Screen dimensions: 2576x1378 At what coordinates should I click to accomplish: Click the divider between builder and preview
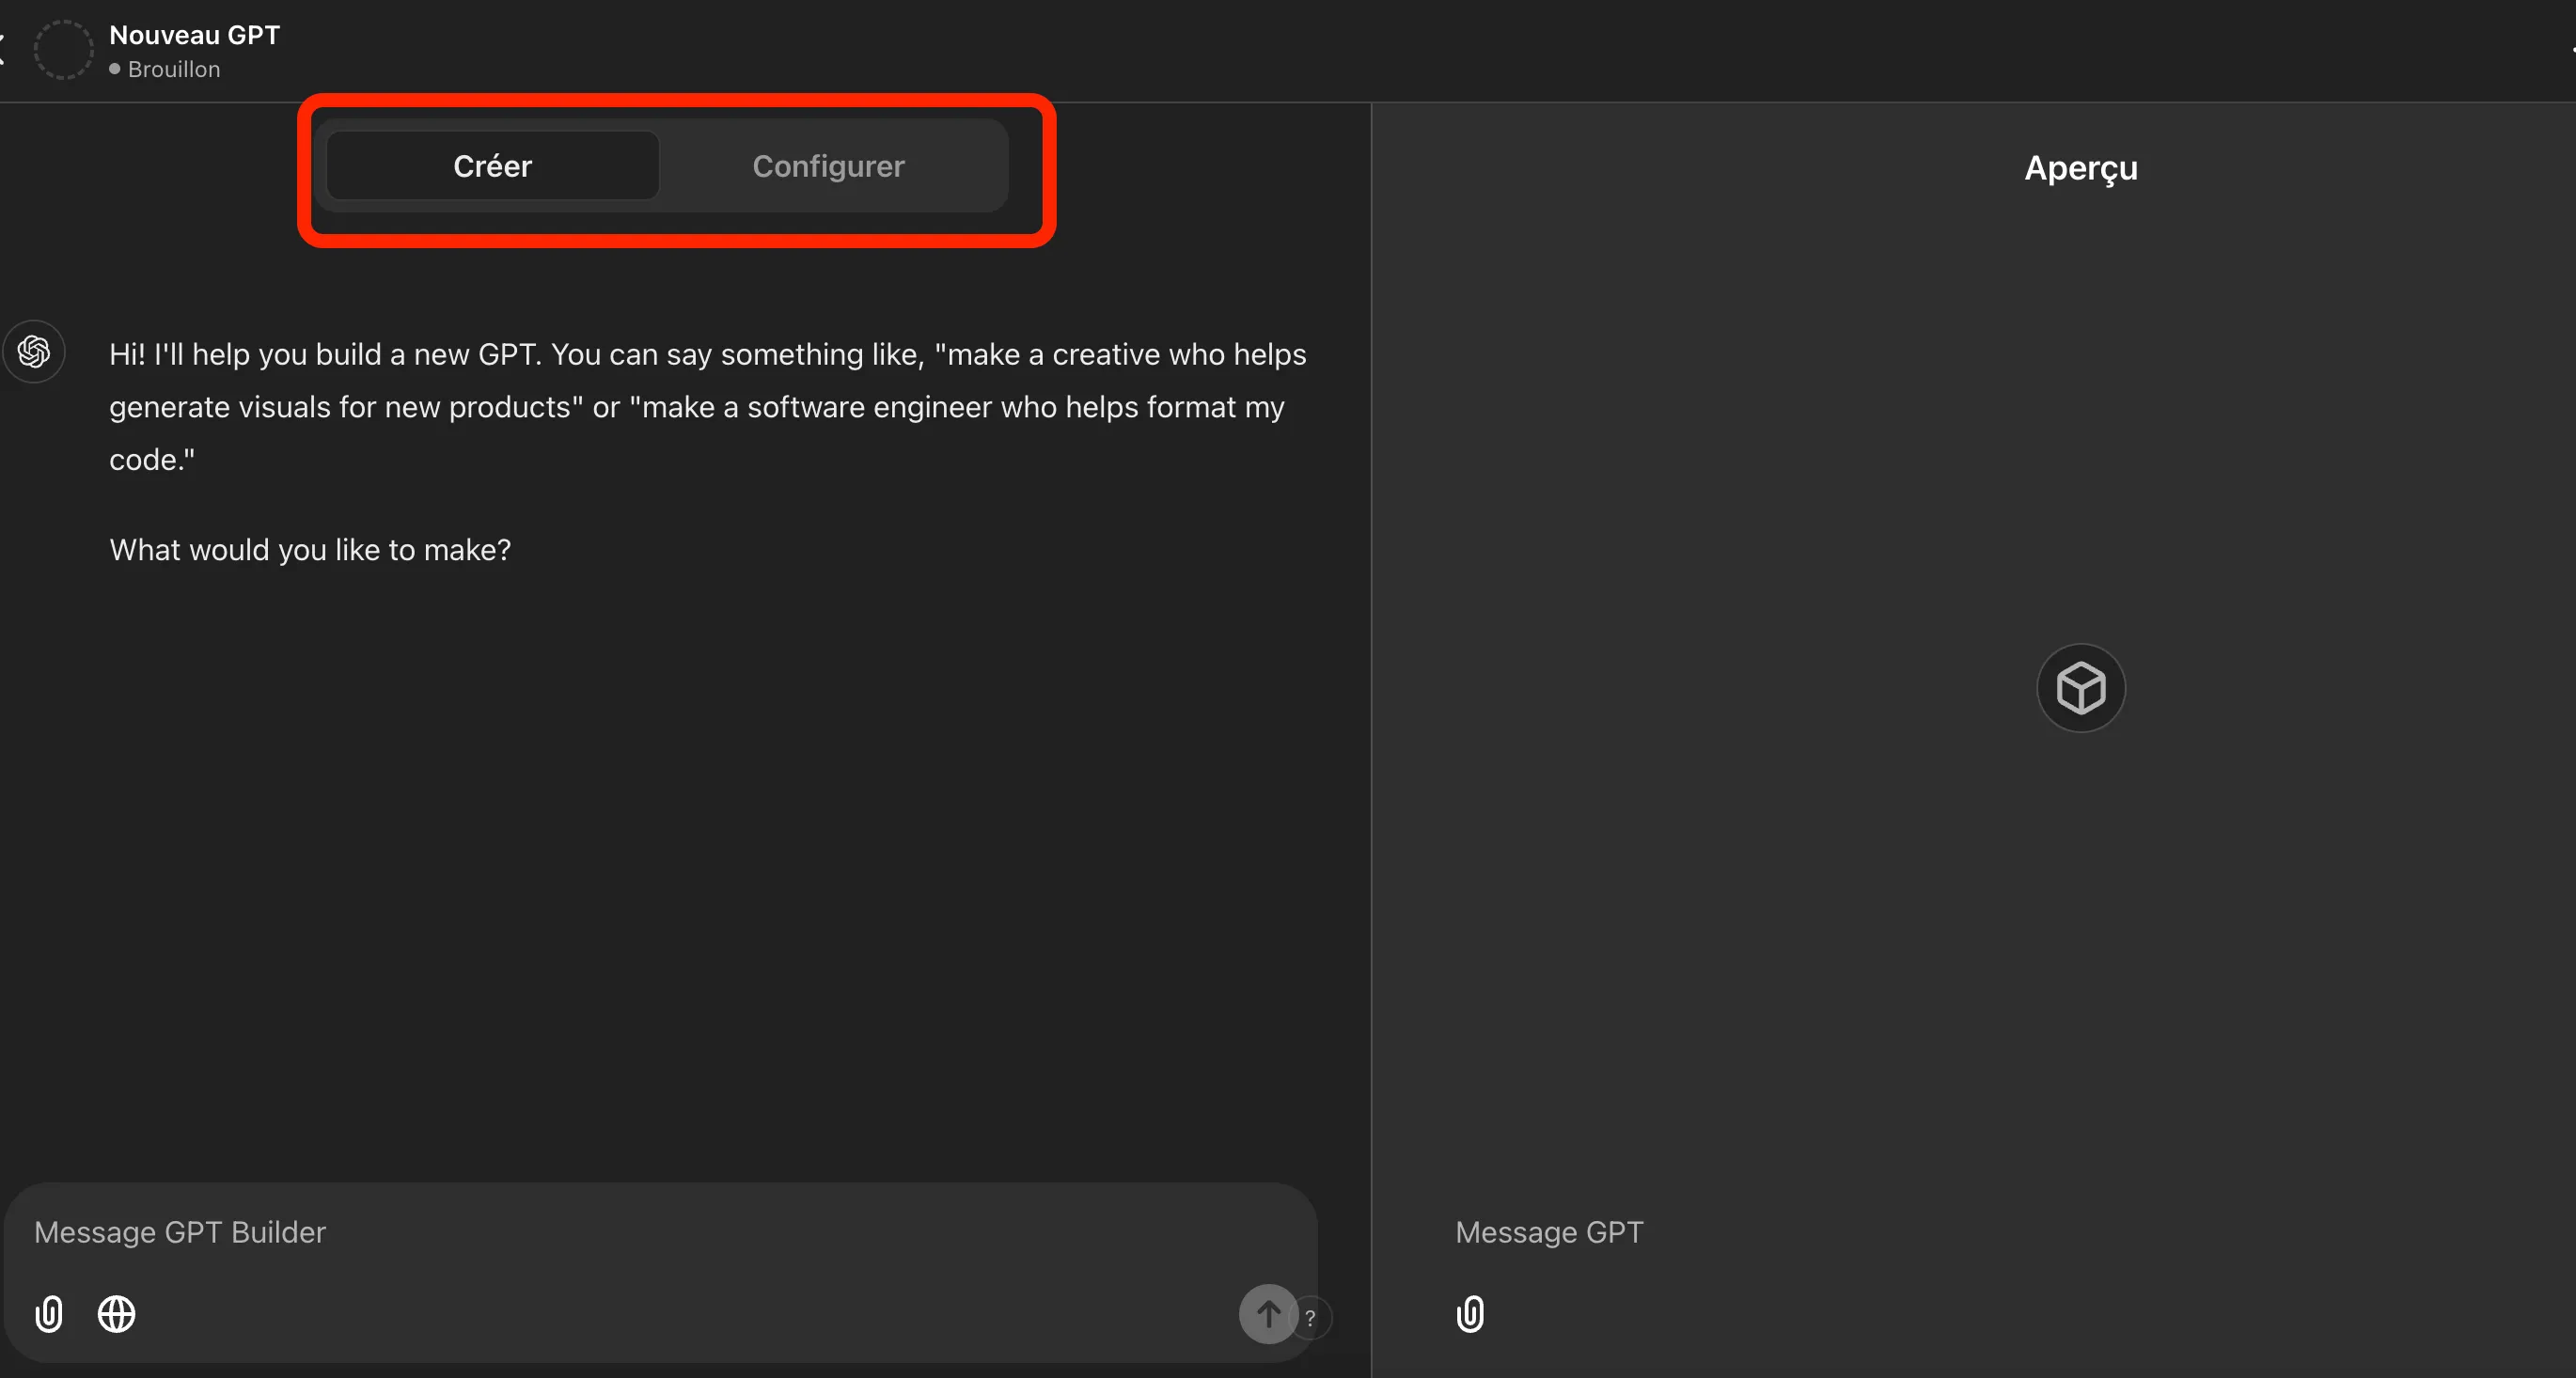pyautogui.click(x=1371, y=700)
